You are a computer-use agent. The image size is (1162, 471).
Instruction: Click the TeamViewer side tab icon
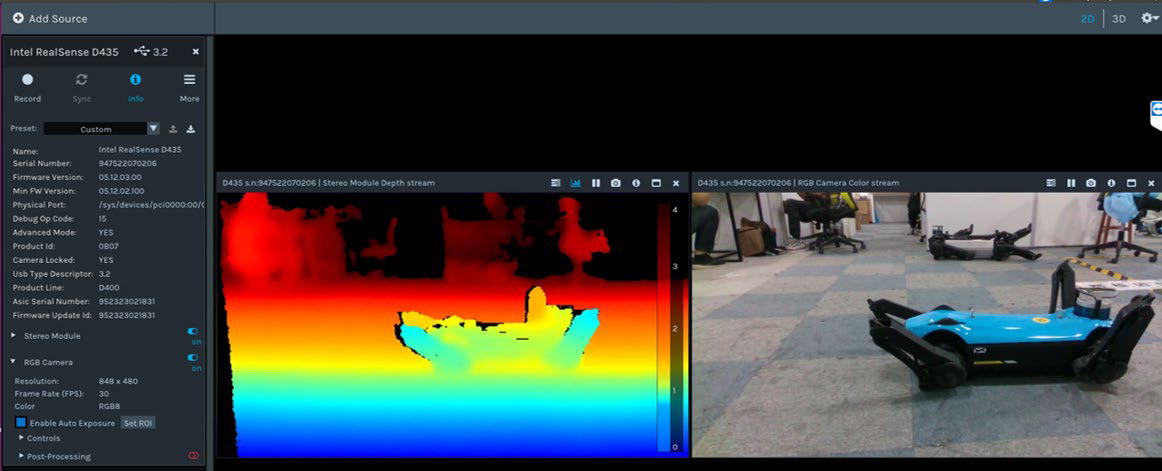click(1155, 118)
